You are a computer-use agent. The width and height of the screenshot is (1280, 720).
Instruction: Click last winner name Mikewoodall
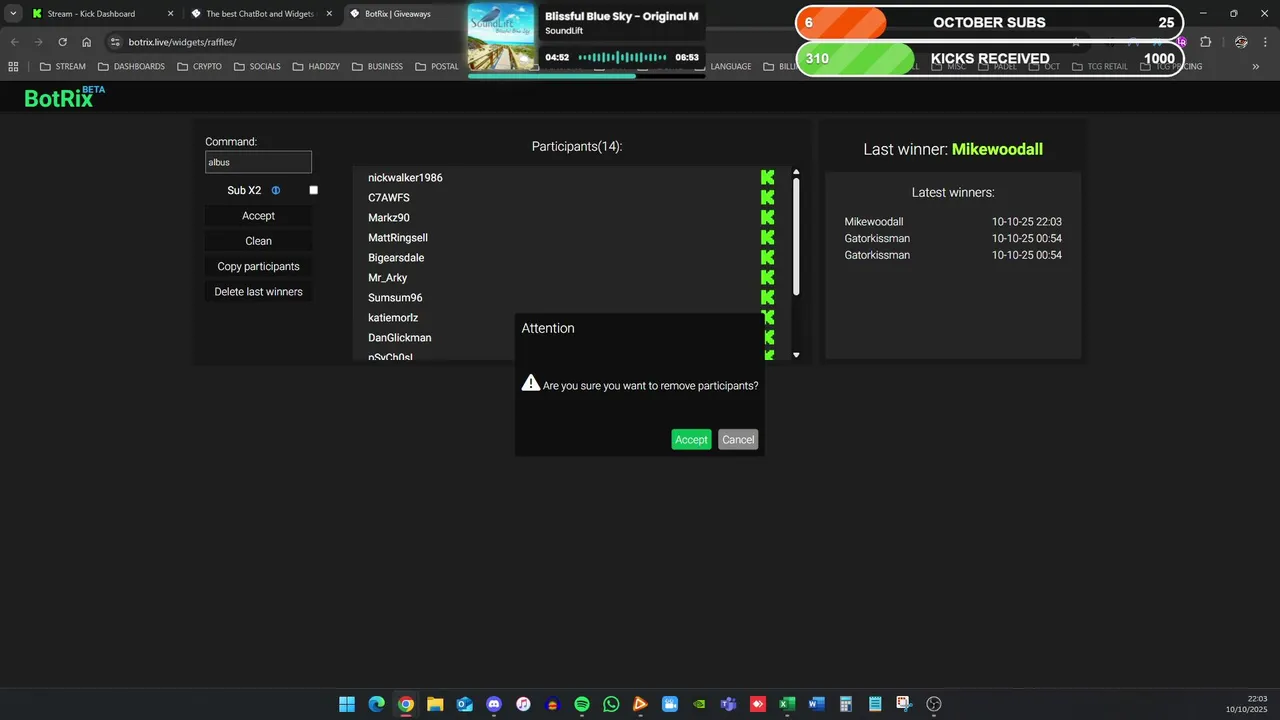click(997, 149)
